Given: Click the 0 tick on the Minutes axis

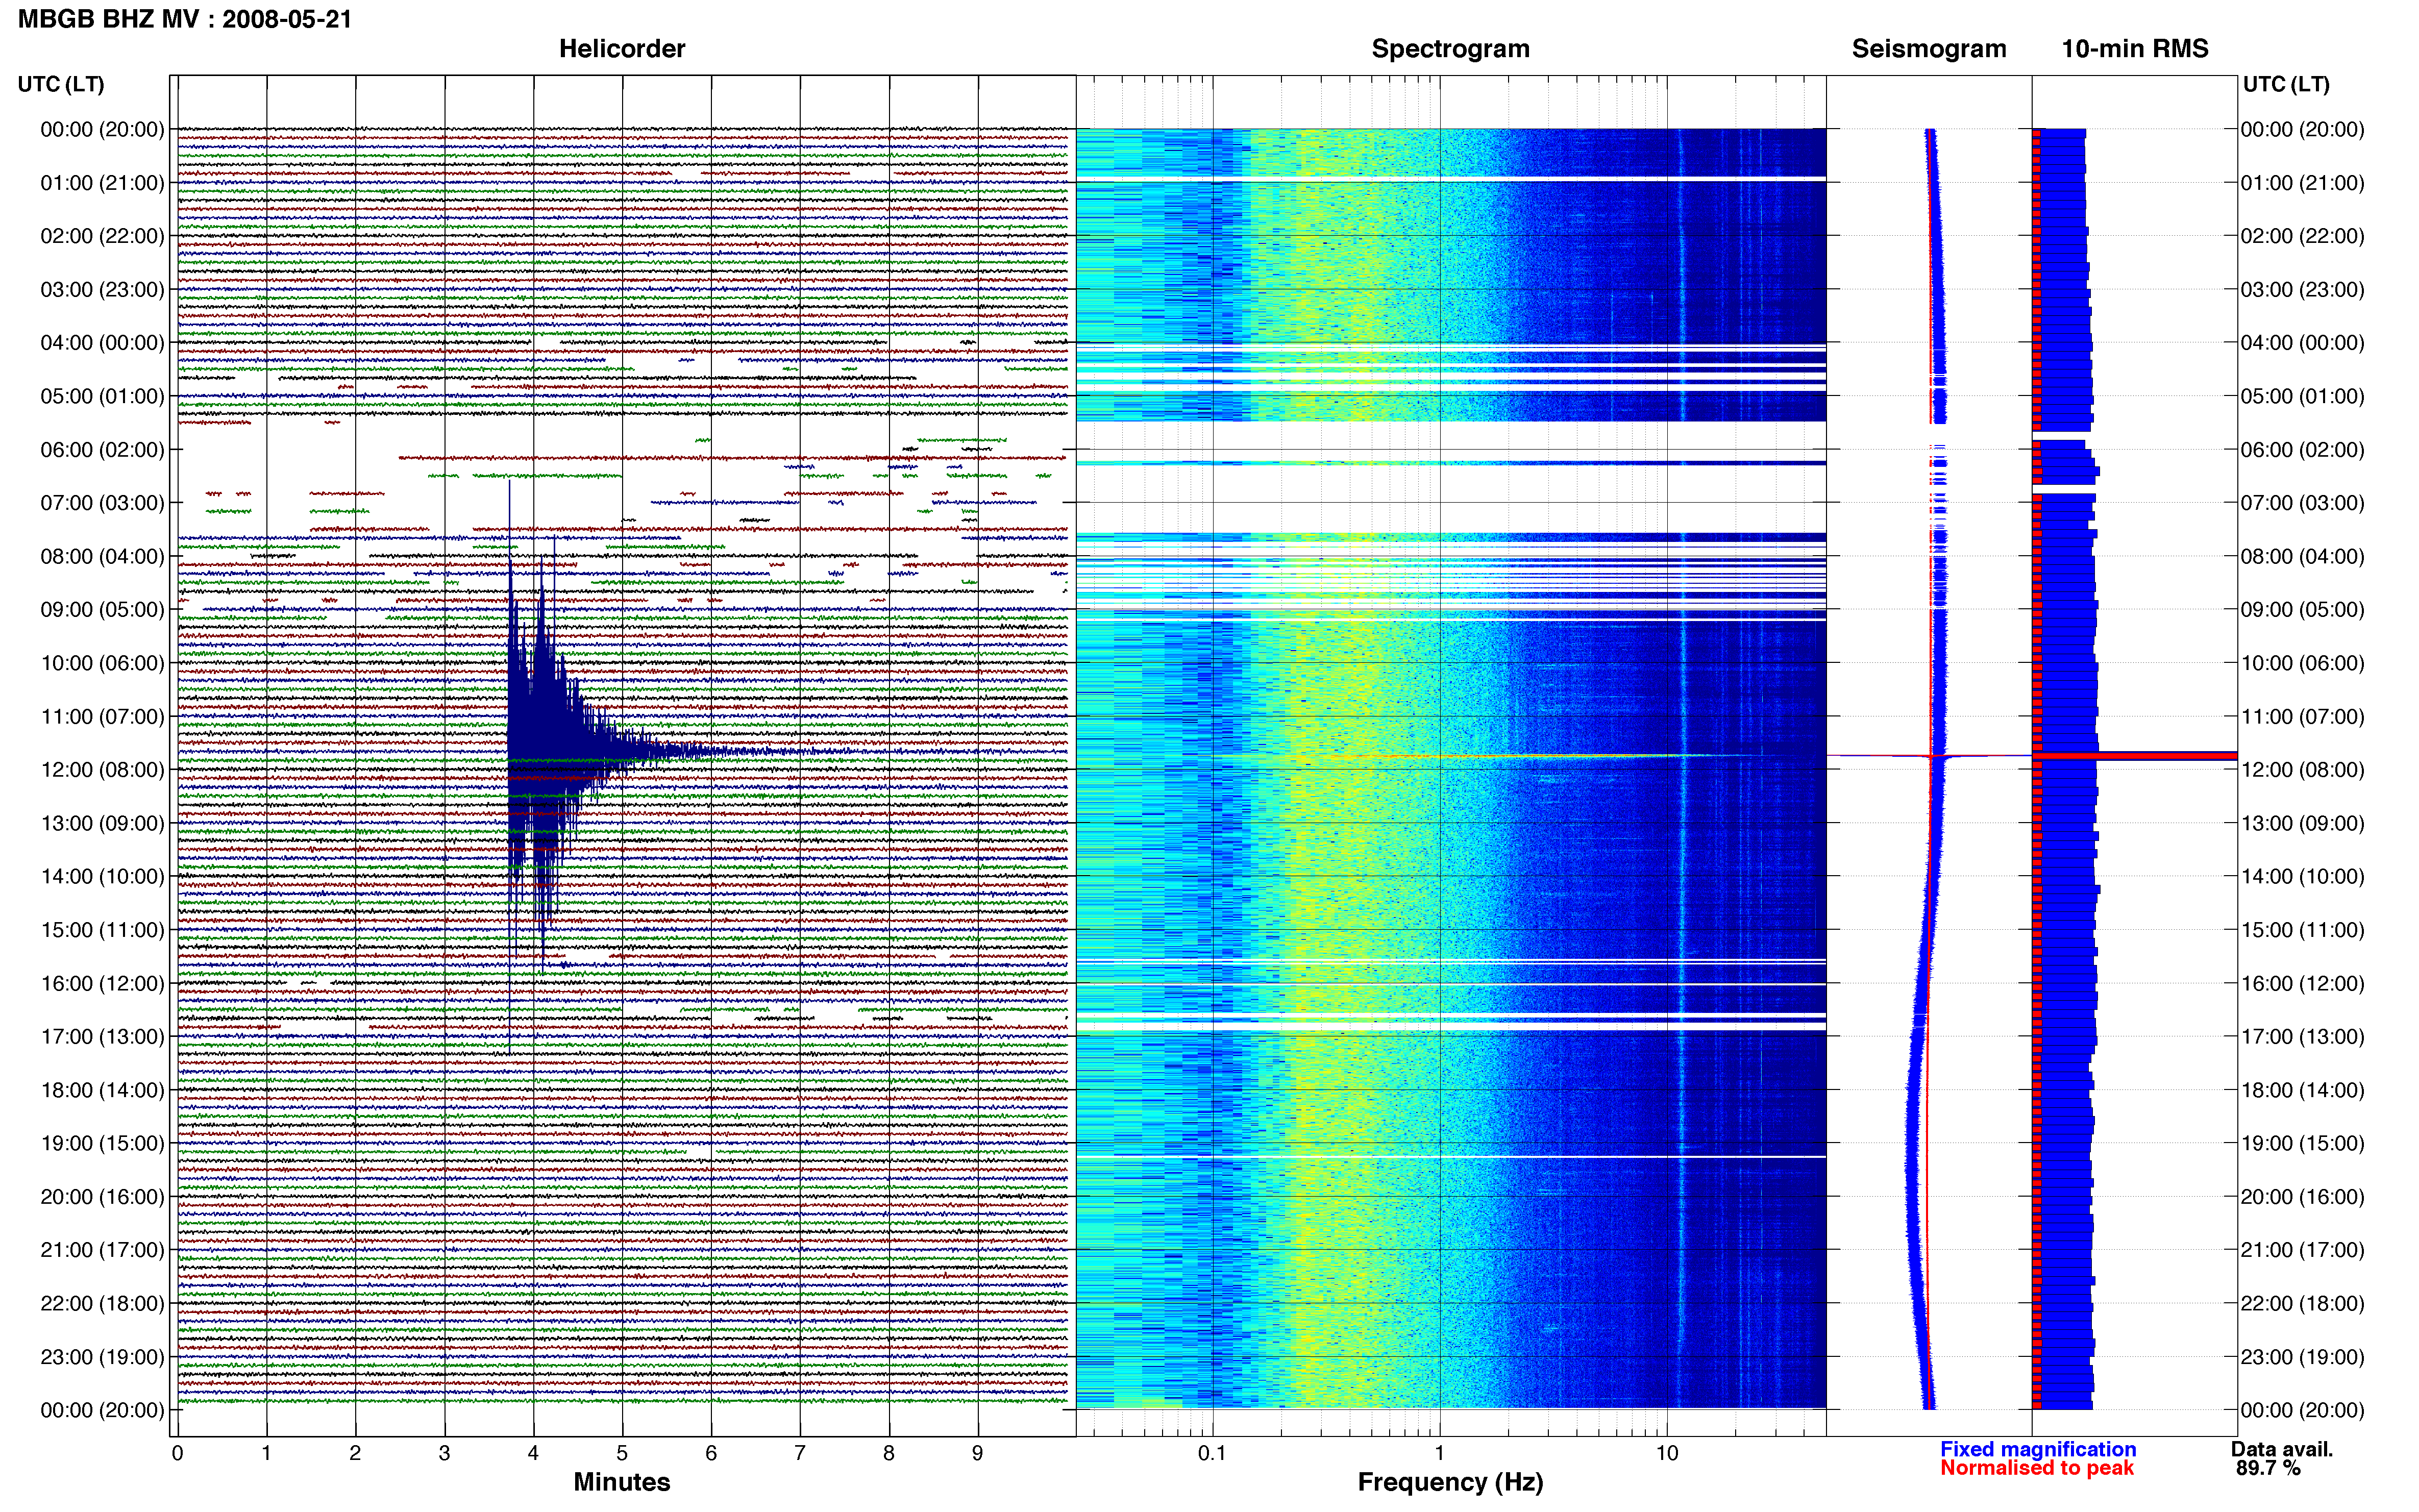Looking at the screenshot, I should click(x=177, y=1453).
